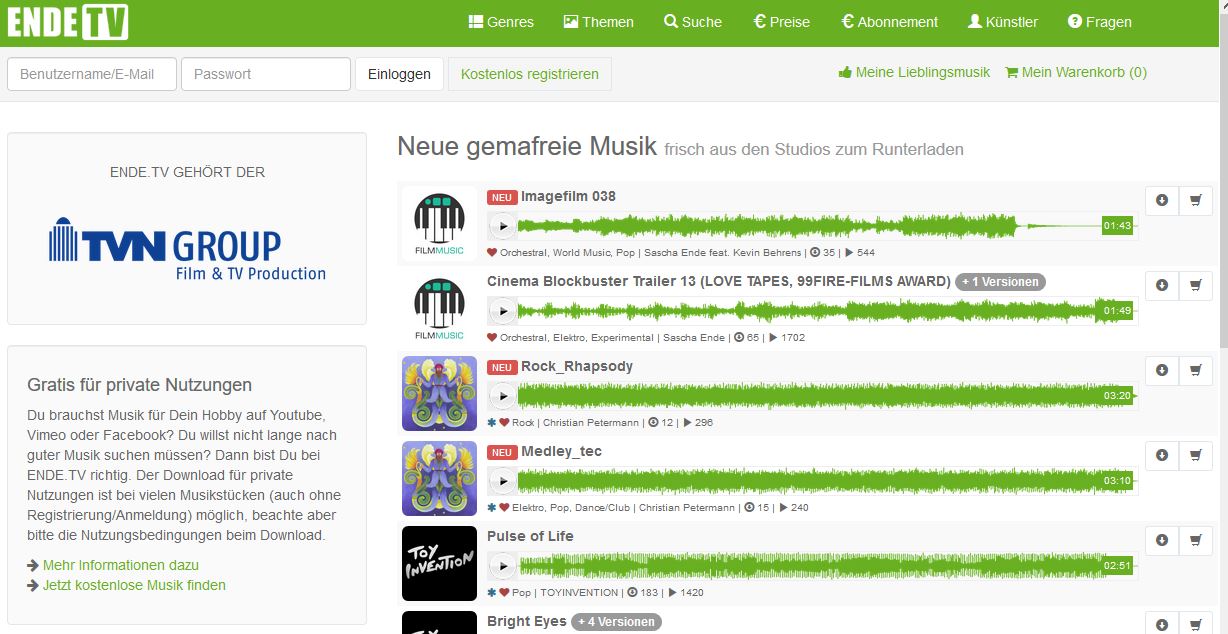Add Pulse of Life to cart
Viewport: 1228px width, 634px height.
1195,540
